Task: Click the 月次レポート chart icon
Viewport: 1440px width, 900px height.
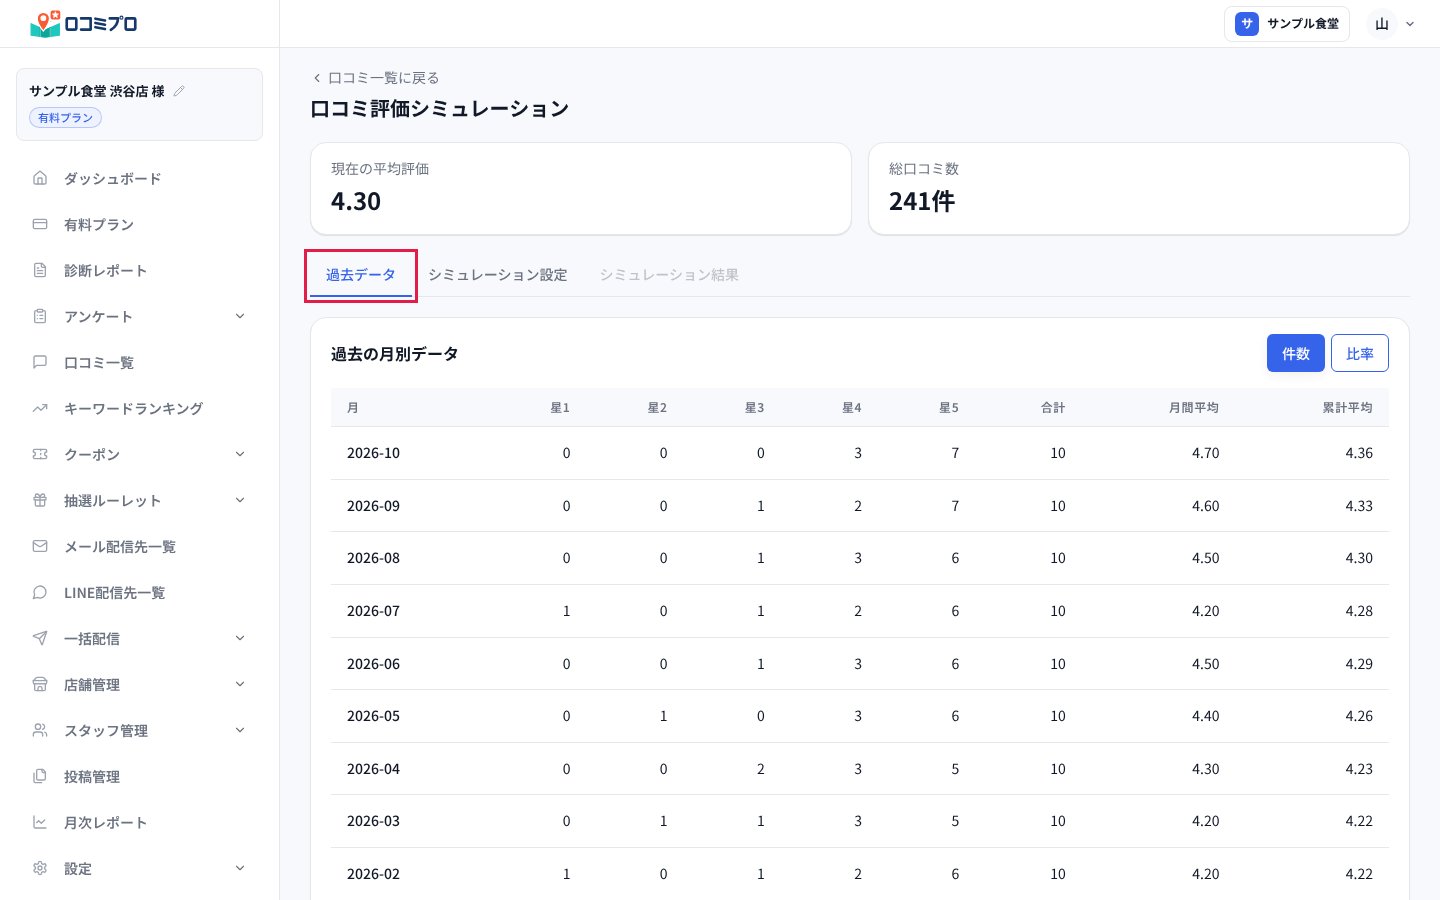Action: click(40, 822)
